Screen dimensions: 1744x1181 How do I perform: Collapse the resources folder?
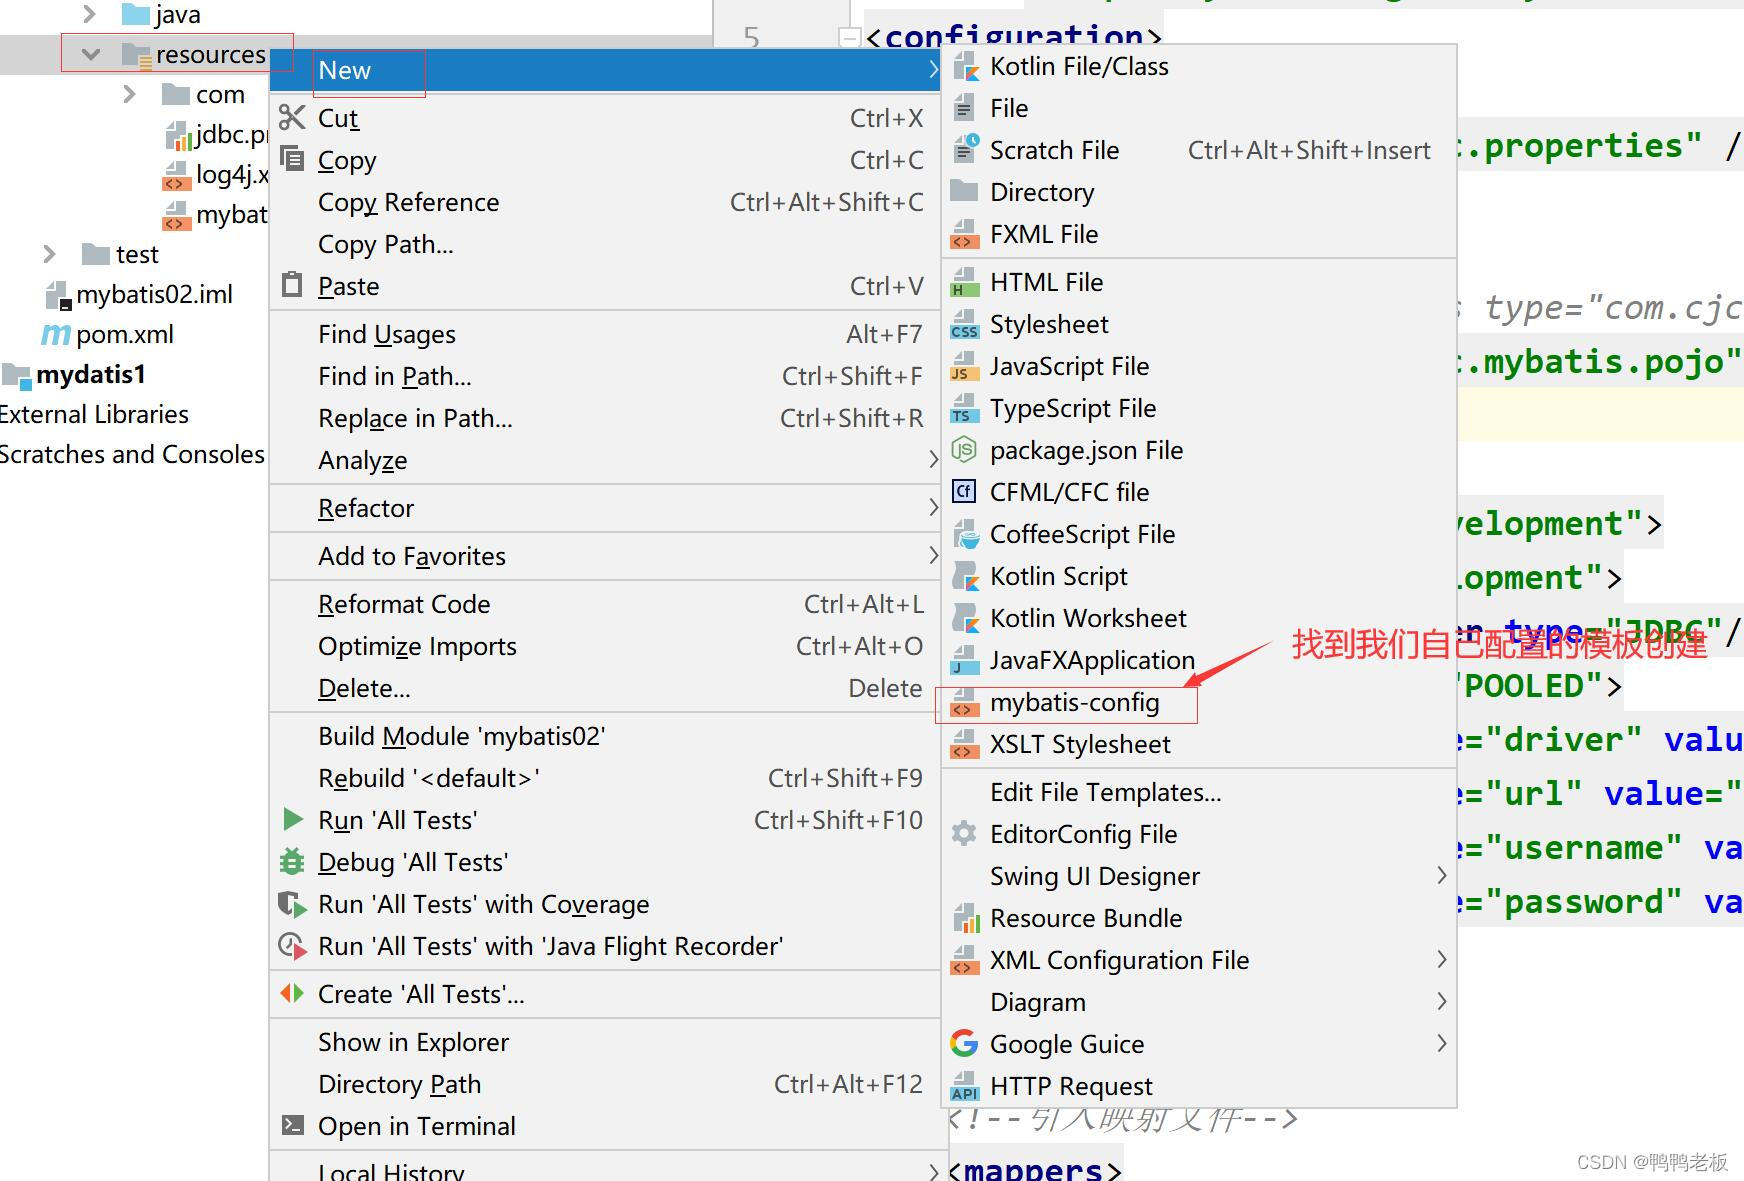[90, 54]
